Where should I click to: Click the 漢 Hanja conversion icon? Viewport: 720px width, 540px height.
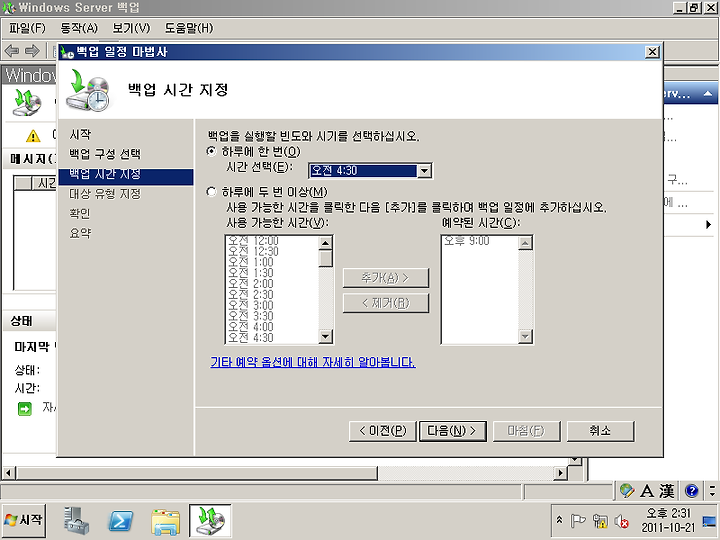pos(666,491)
